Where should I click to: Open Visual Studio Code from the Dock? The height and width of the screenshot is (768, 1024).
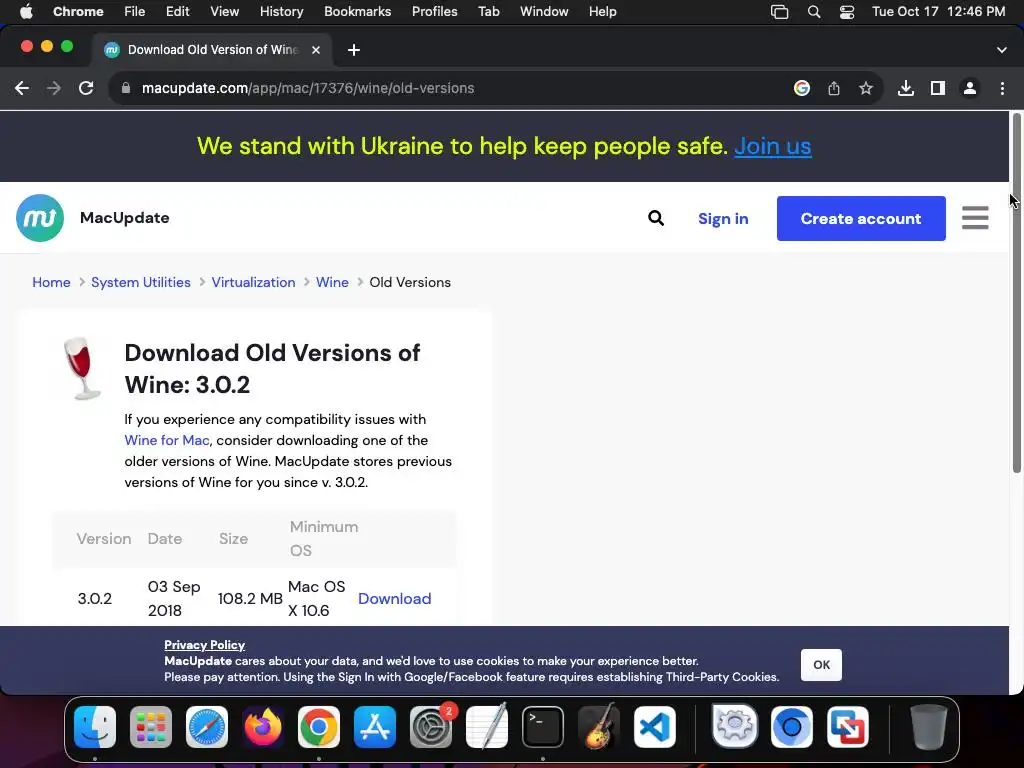click(x=655, y=727)
